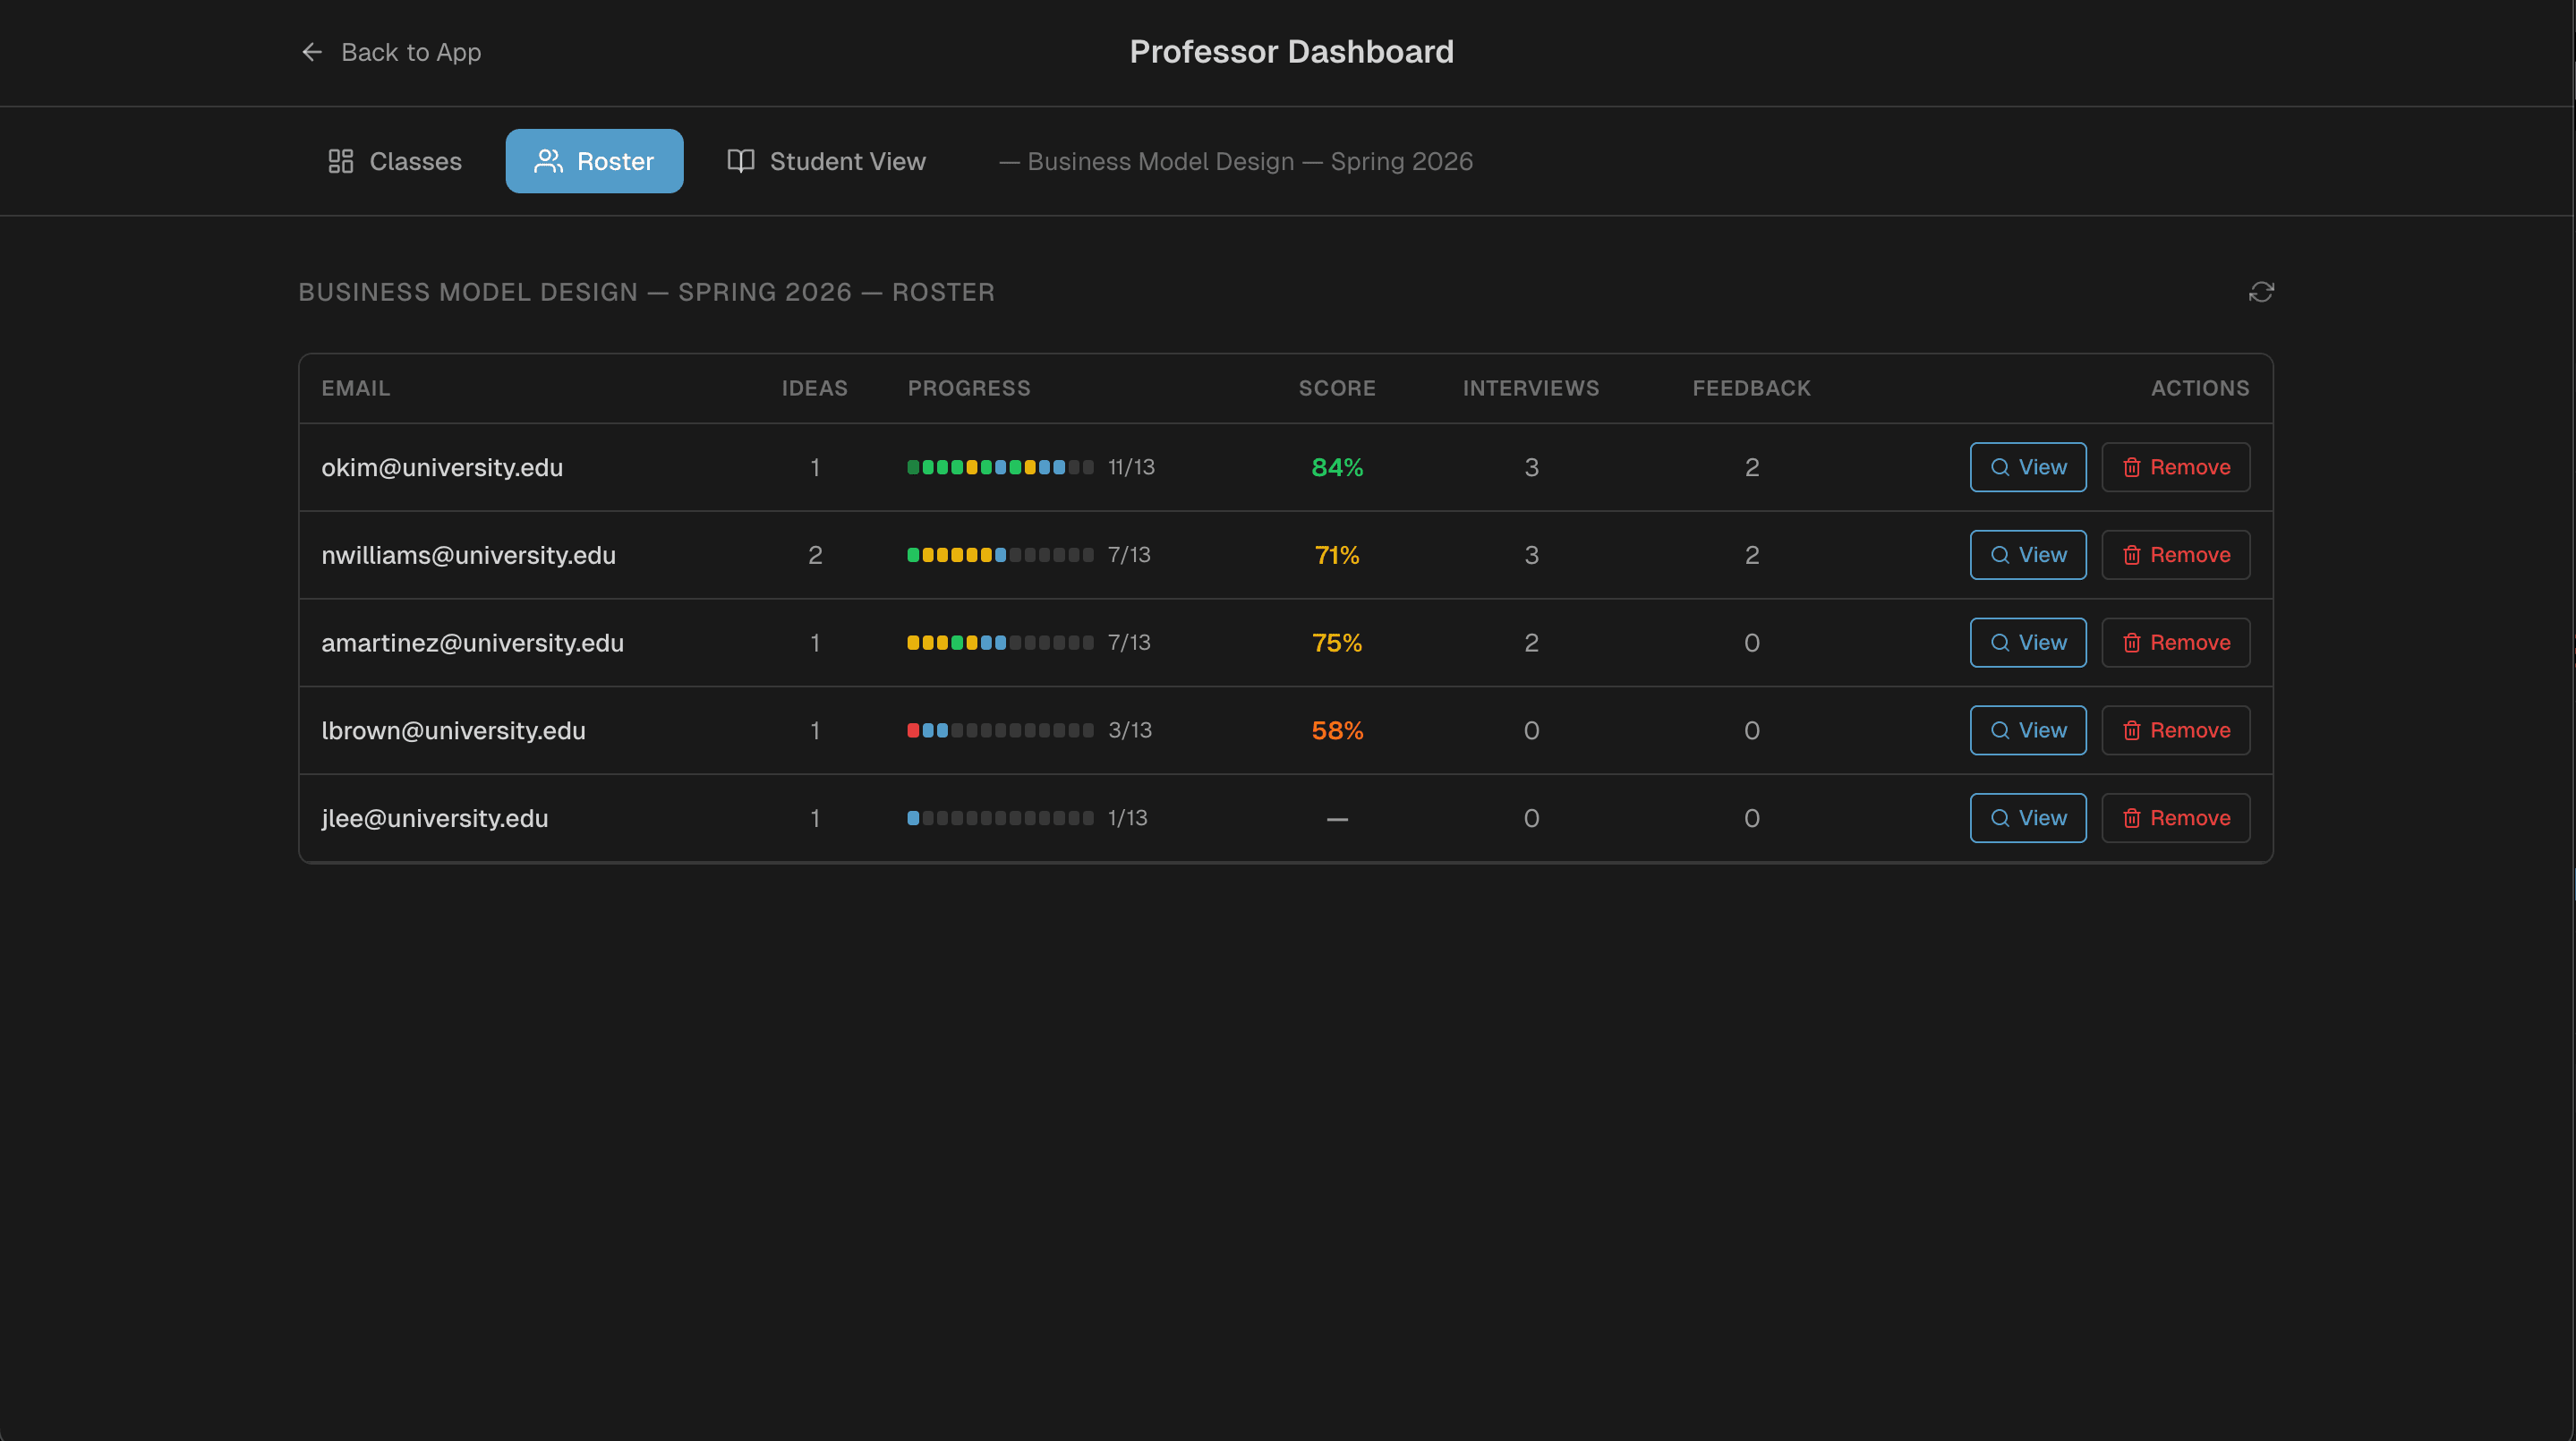Image resolution: width=2576 pixels, height=1441 pixels.
Task: Click Remove for jlee@university.edu
Action: point(2176,817)
